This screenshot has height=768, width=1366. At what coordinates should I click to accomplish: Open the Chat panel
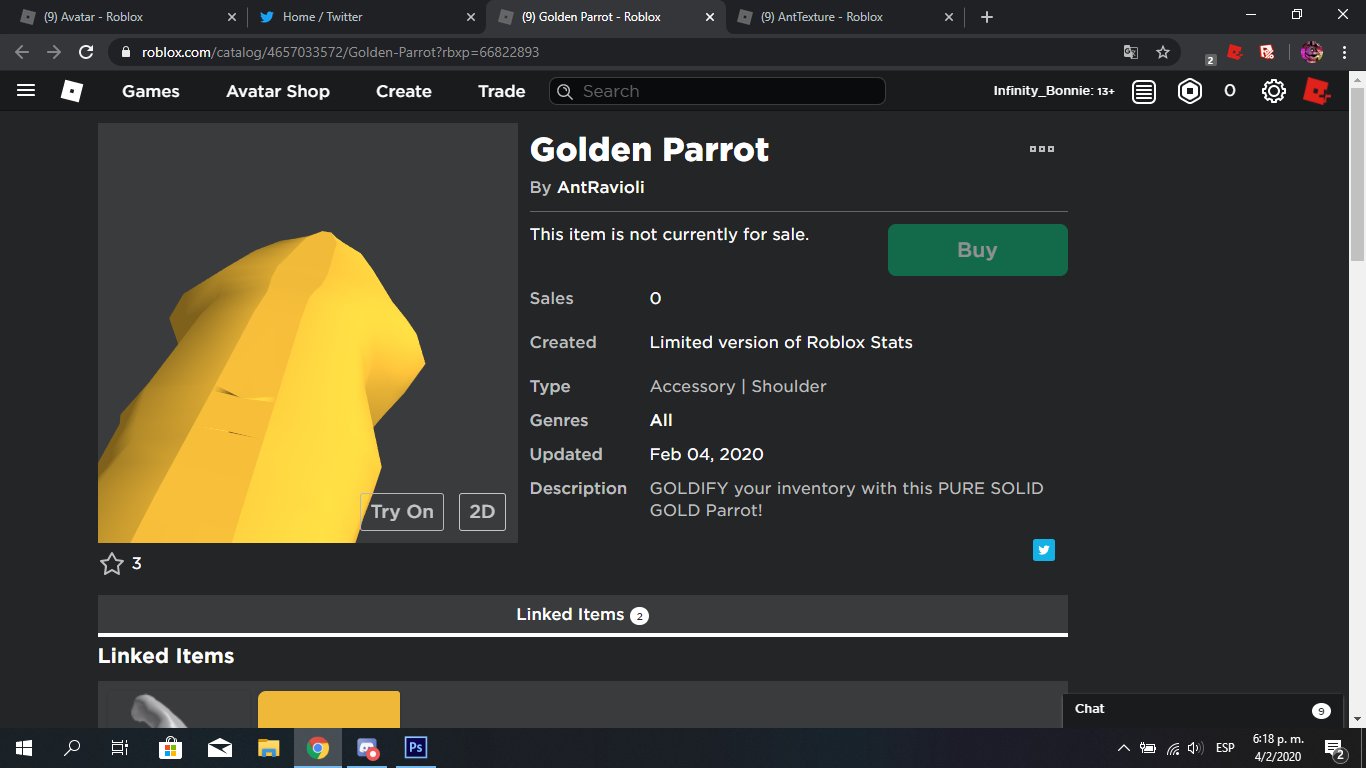(1200, 710)
